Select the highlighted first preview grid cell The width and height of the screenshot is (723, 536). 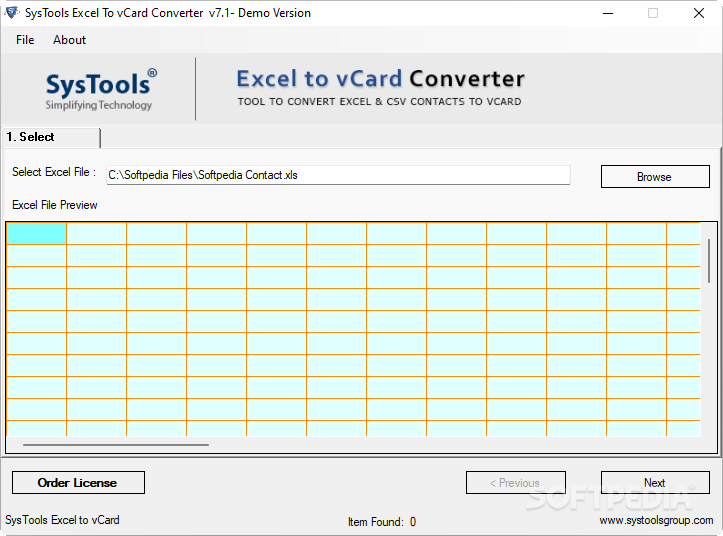pyautogui.click(x=36, y=233)
